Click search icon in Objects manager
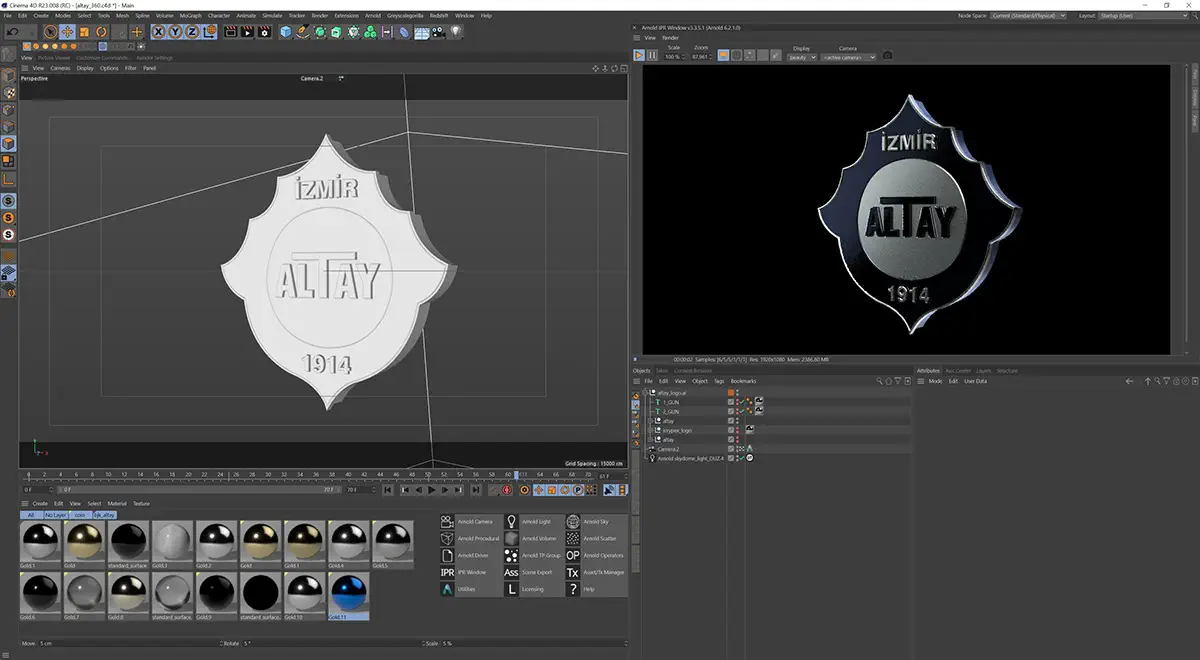The width and height of the screenshot is (1200, 660). (x=879, y=381)
